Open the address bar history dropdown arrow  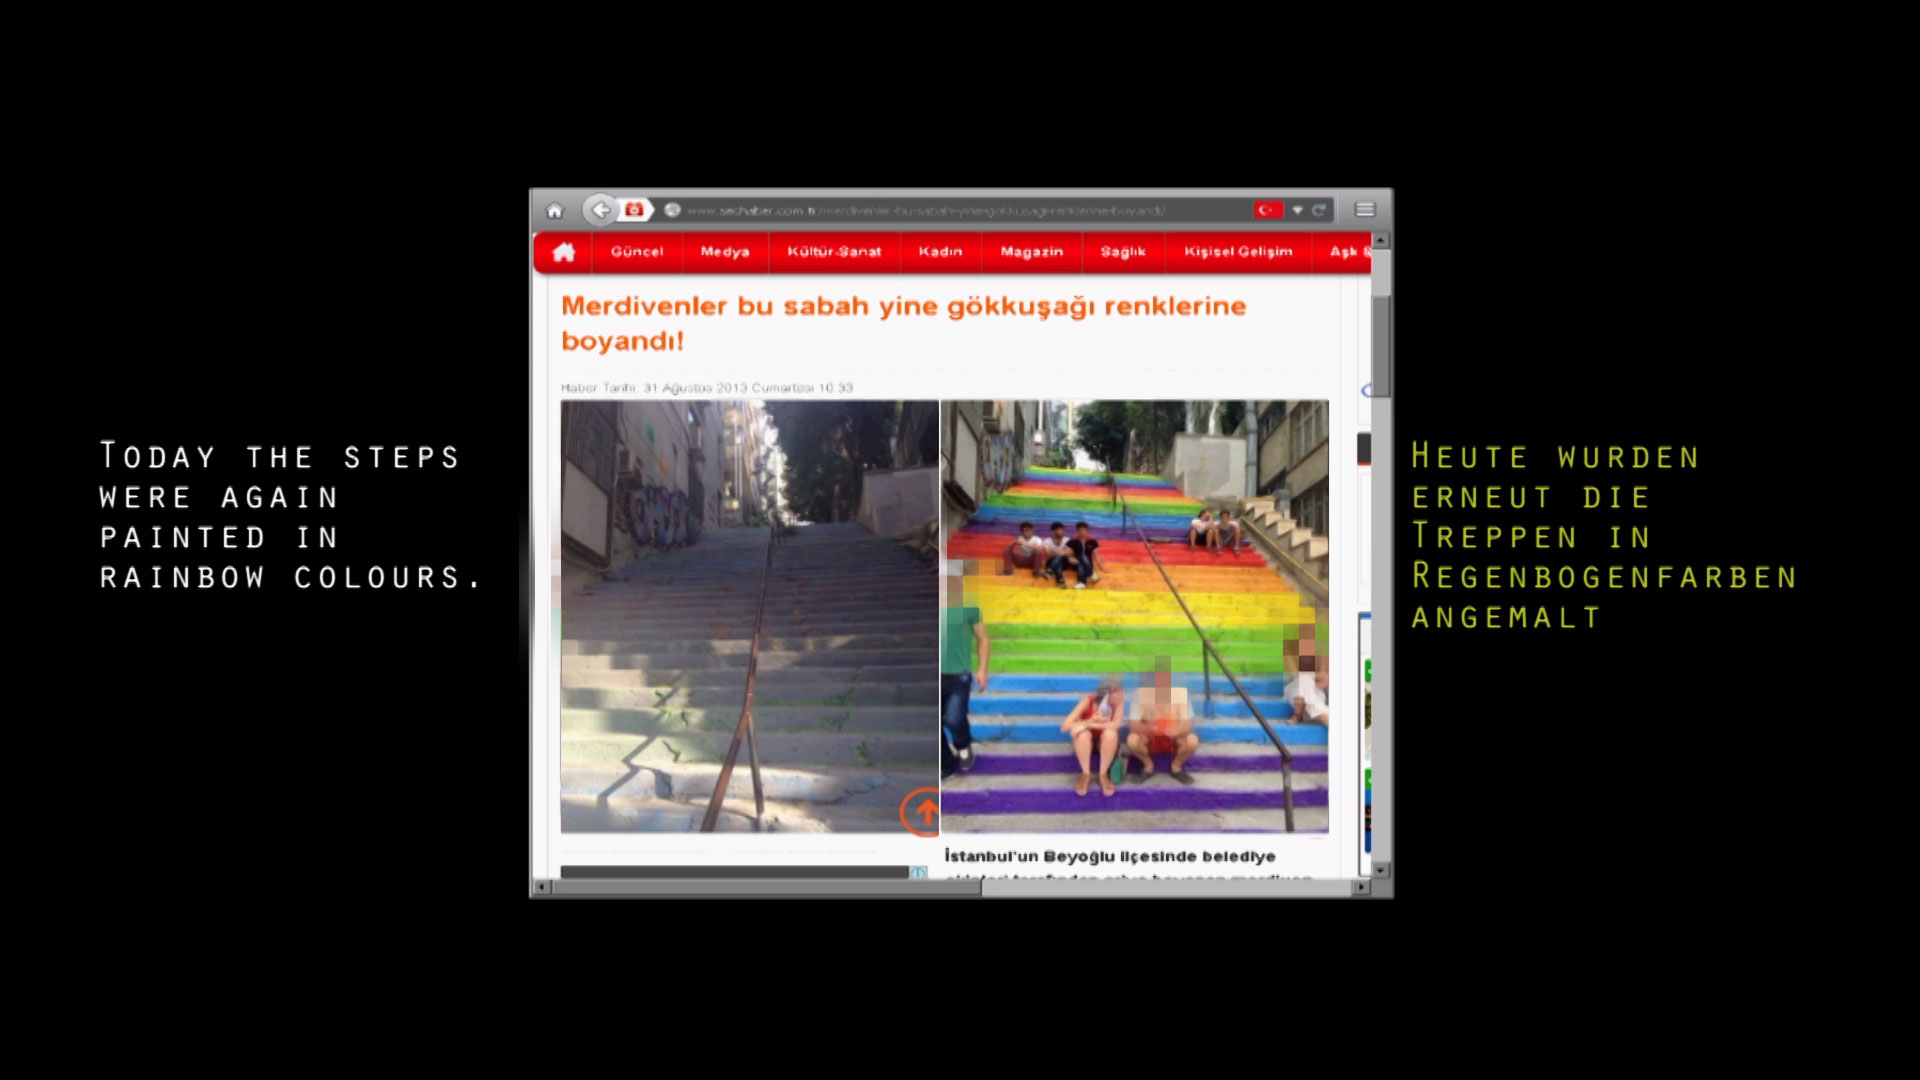[x=1297, y=210]
